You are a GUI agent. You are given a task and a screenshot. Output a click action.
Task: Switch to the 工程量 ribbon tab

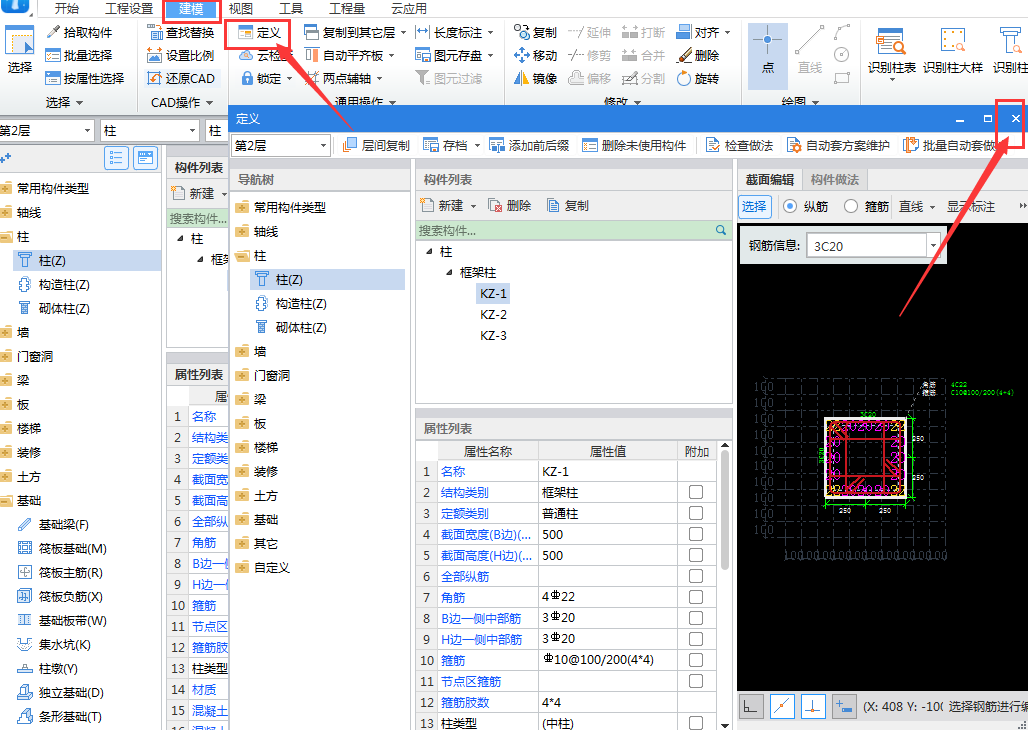pos(346,9)
